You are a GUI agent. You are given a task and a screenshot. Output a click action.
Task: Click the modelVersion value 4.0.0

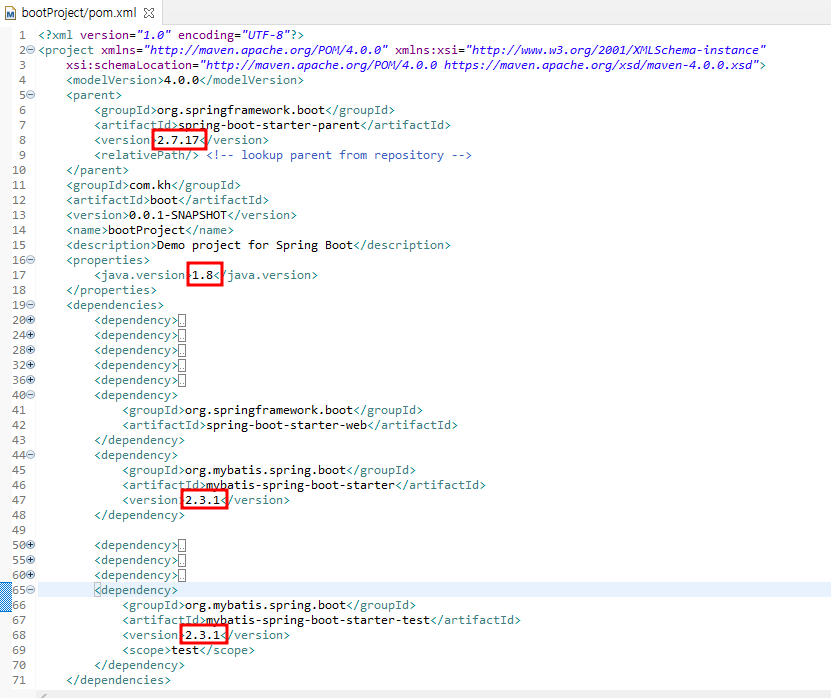[x=181, y=80]
